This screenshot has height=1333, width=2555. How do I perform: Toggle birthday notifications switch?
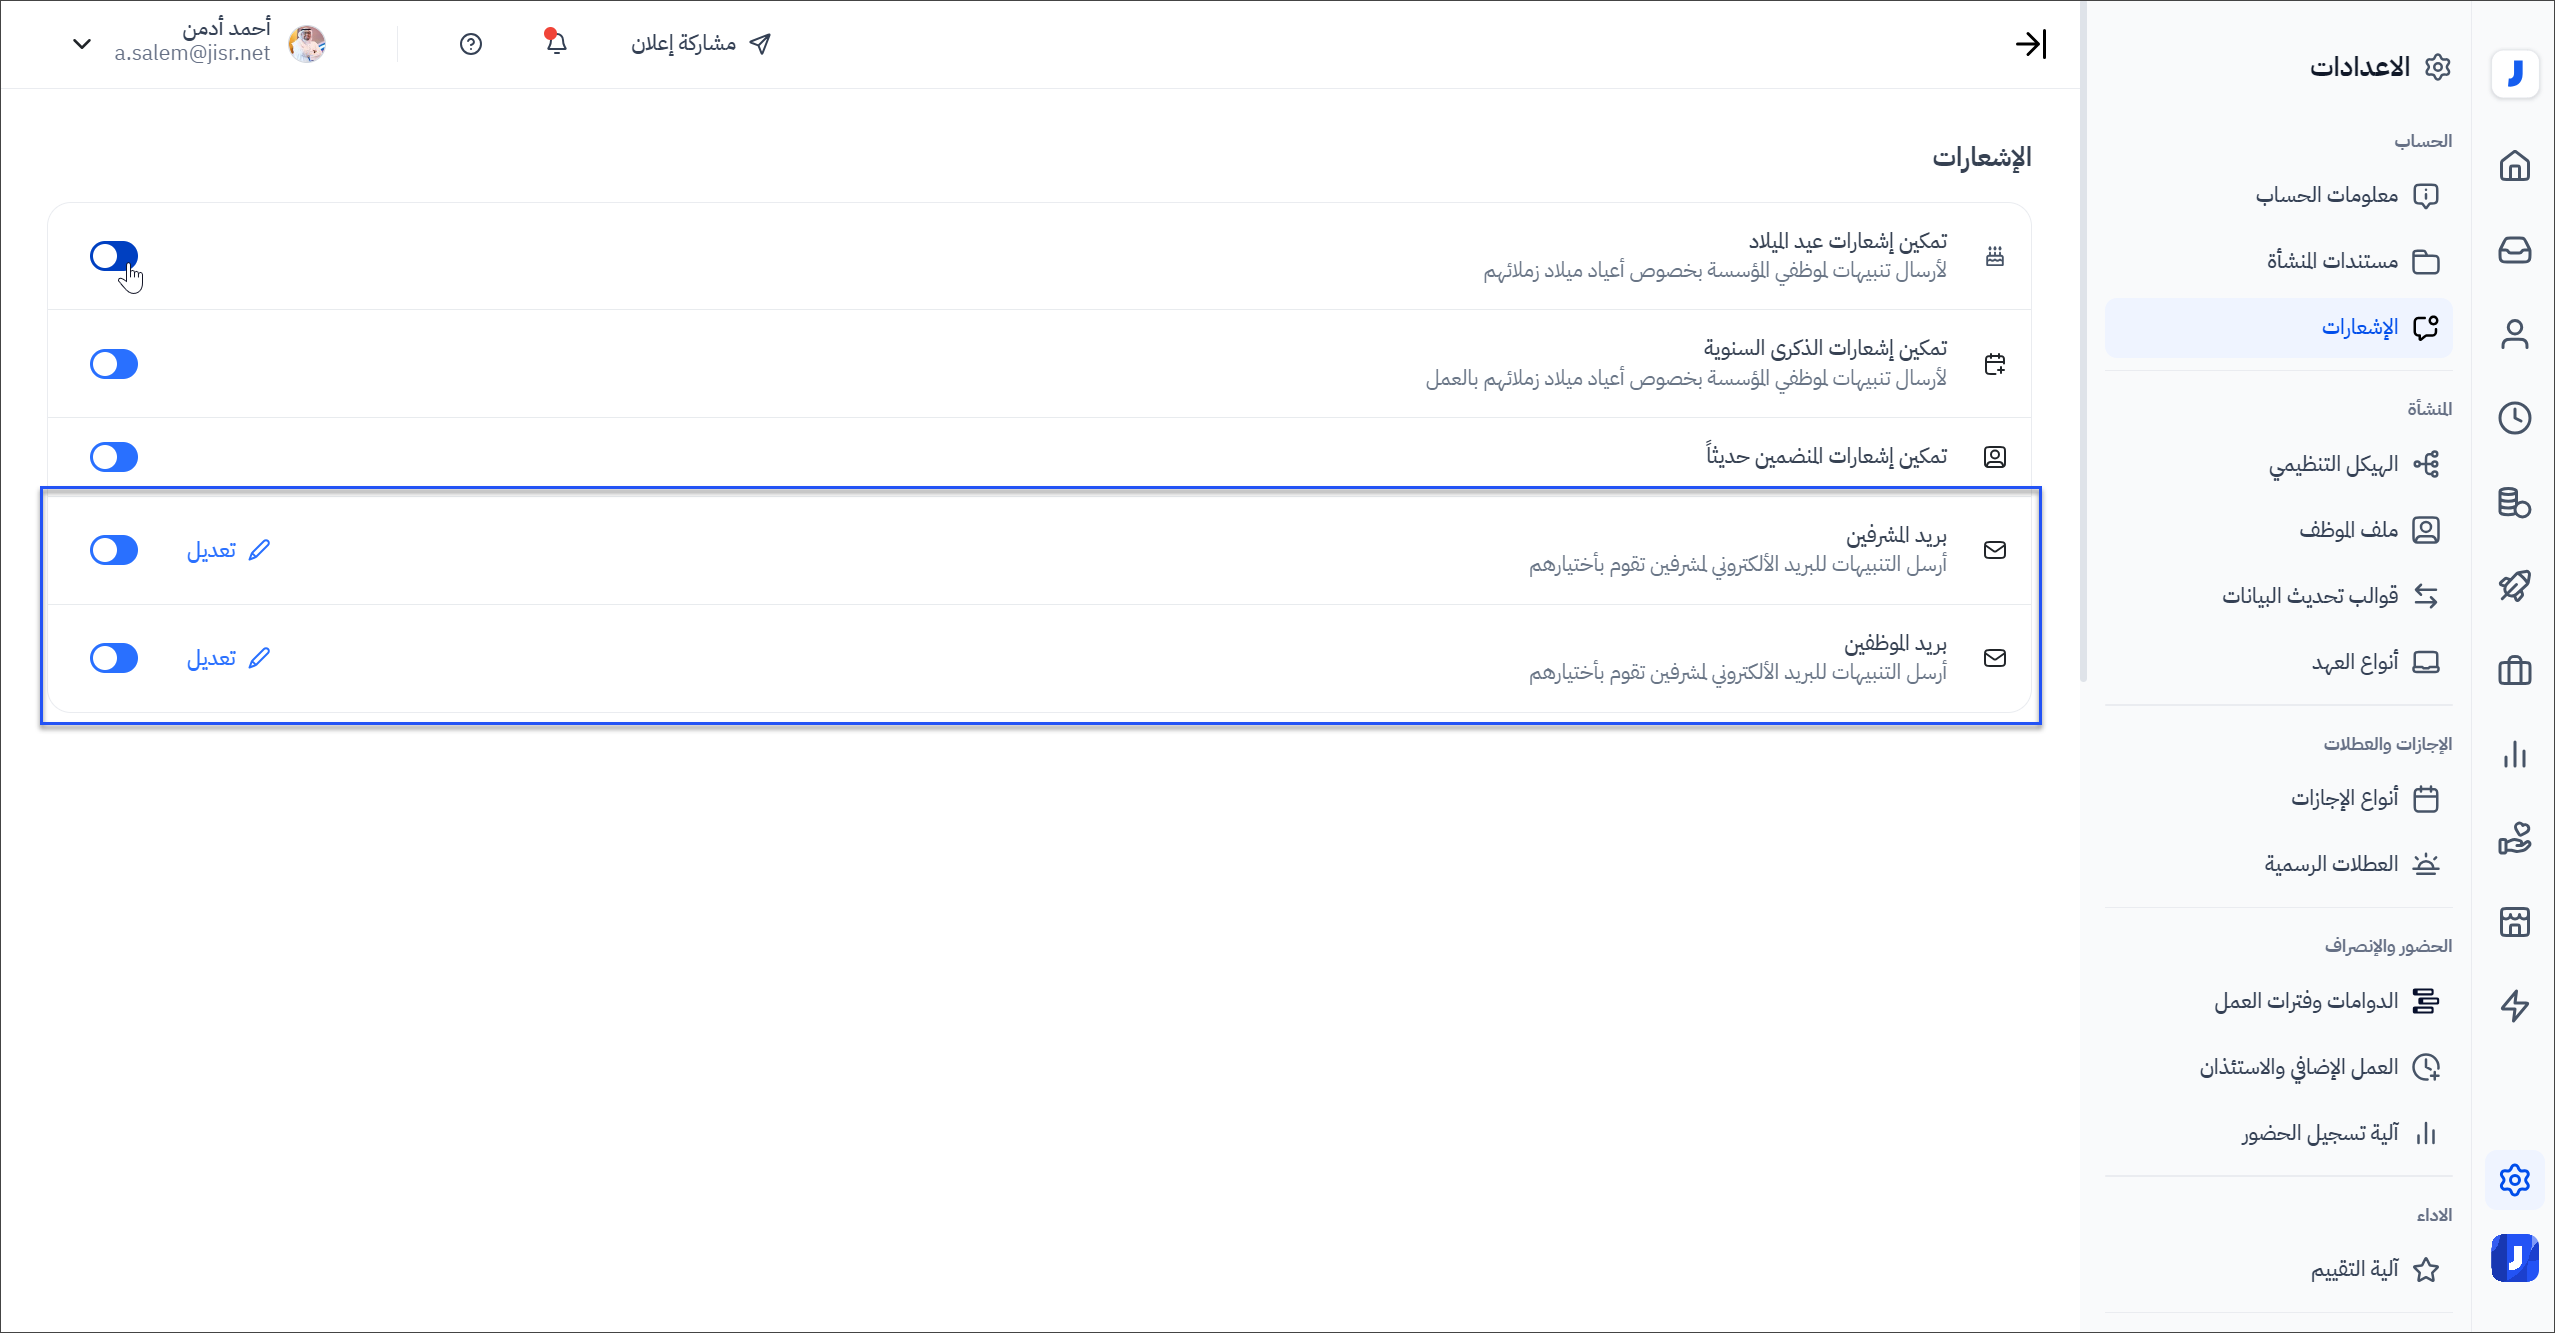click(x=114, y=256)
